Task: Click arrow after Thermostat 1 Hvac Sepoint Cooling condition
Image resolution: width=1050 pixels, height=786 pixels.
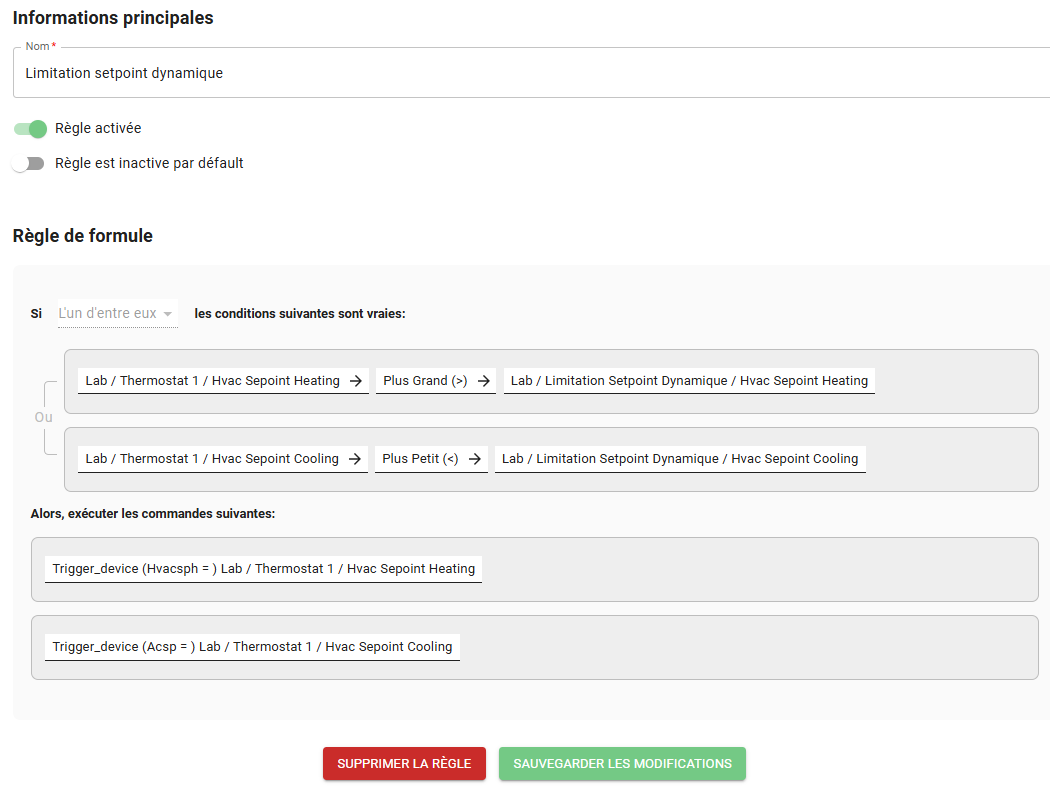Action: [355, 459]
